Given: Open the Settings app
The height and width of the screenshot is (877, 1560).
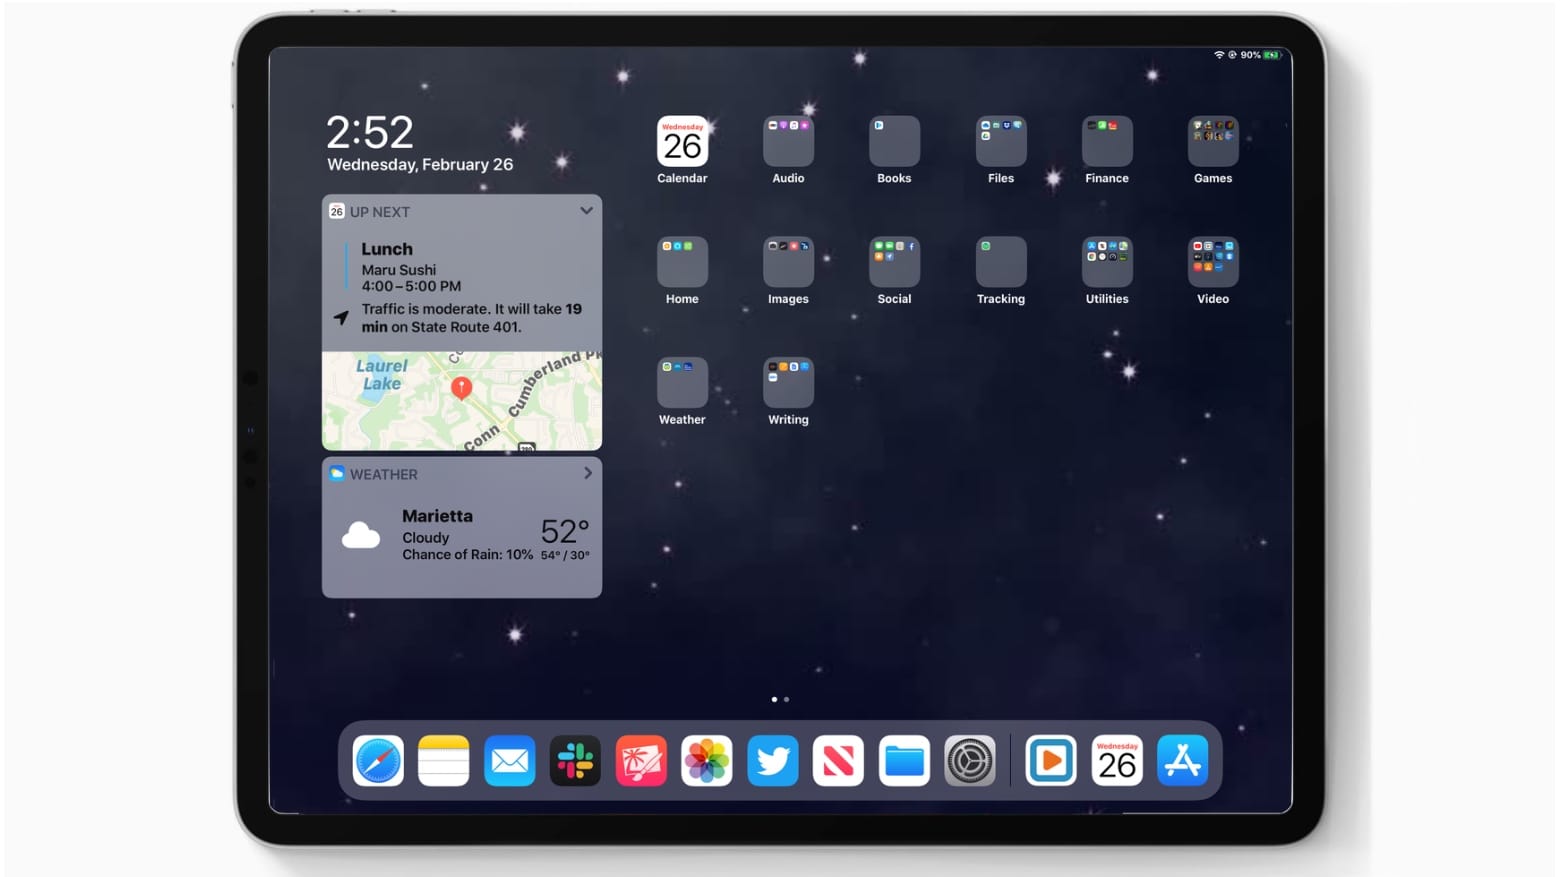Looking at the screenshot, I should click(x=969, y=760).
